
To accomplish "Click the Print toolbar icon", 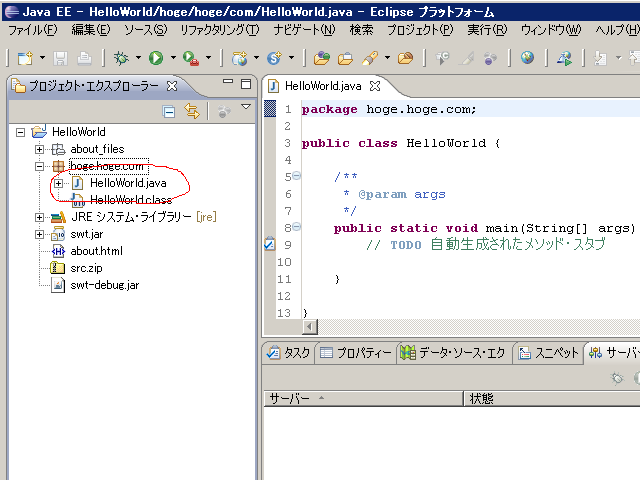I will 84,58.
